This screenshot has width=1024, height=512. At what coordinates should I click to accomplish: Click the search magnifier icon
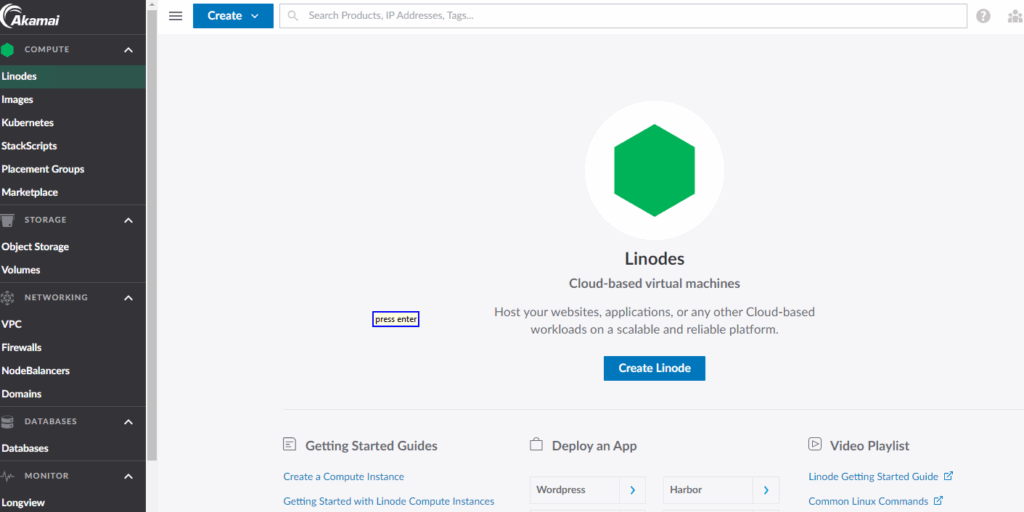tap(293, 16)
